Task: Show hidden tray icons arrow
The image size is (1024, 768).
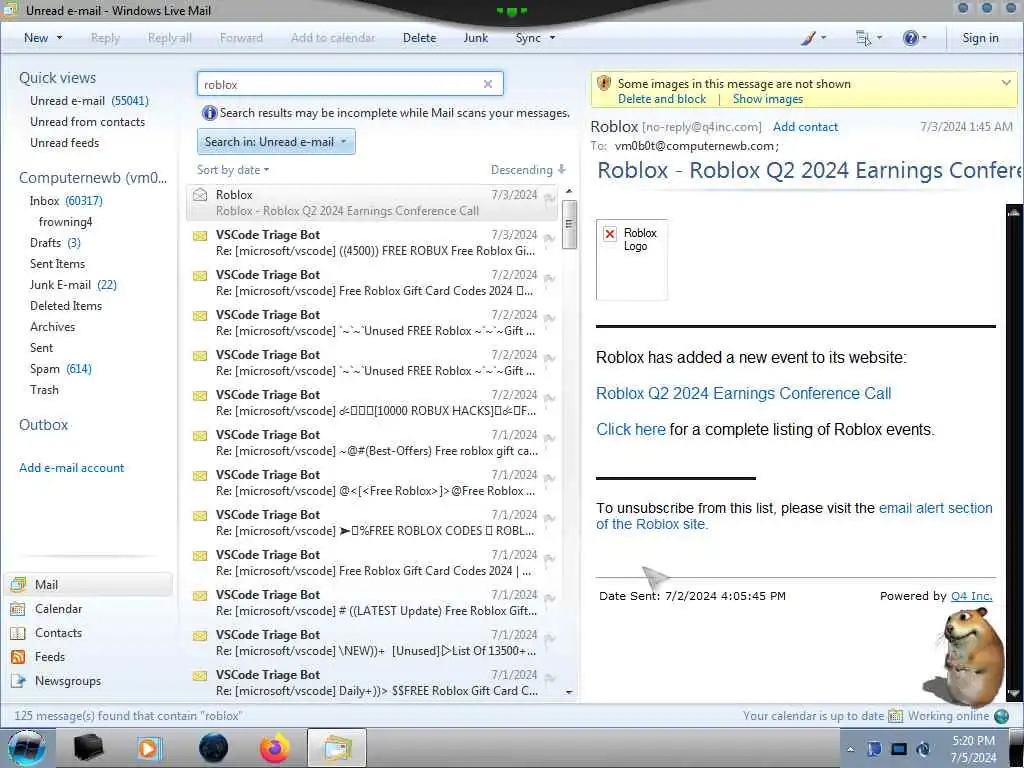Action: [x=850, y=750]
